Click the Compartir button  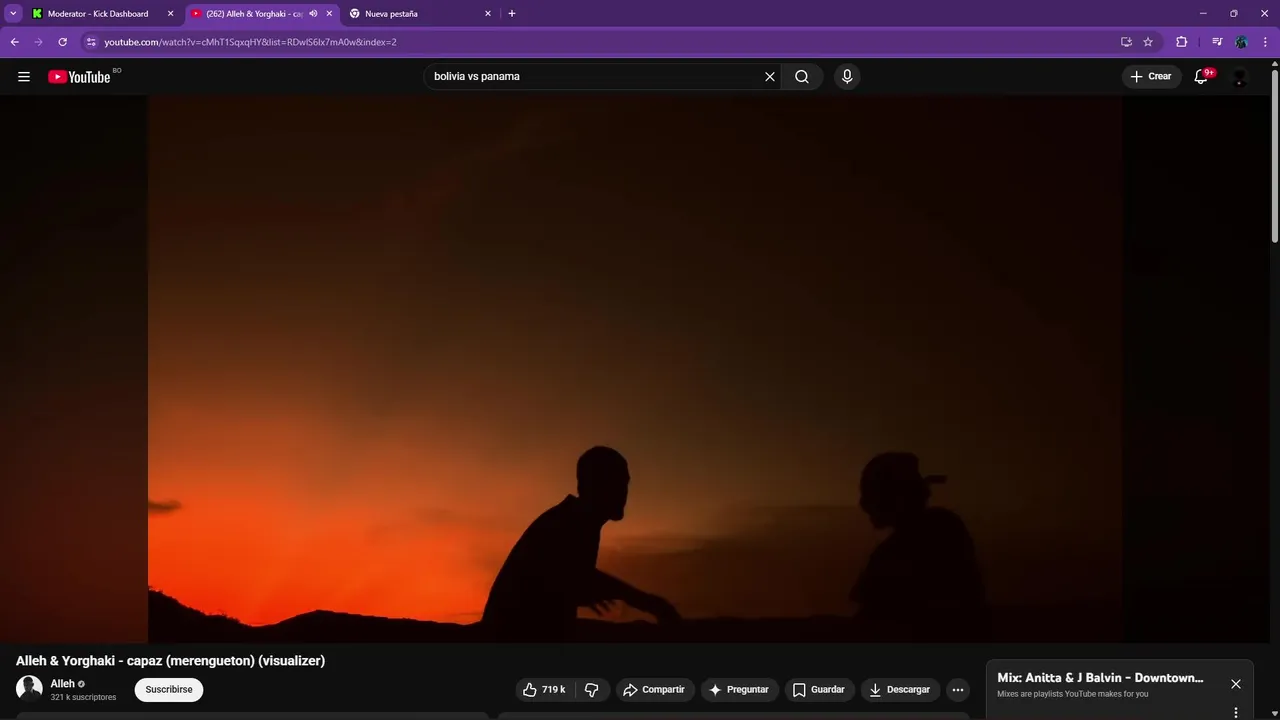coord(654,690)
